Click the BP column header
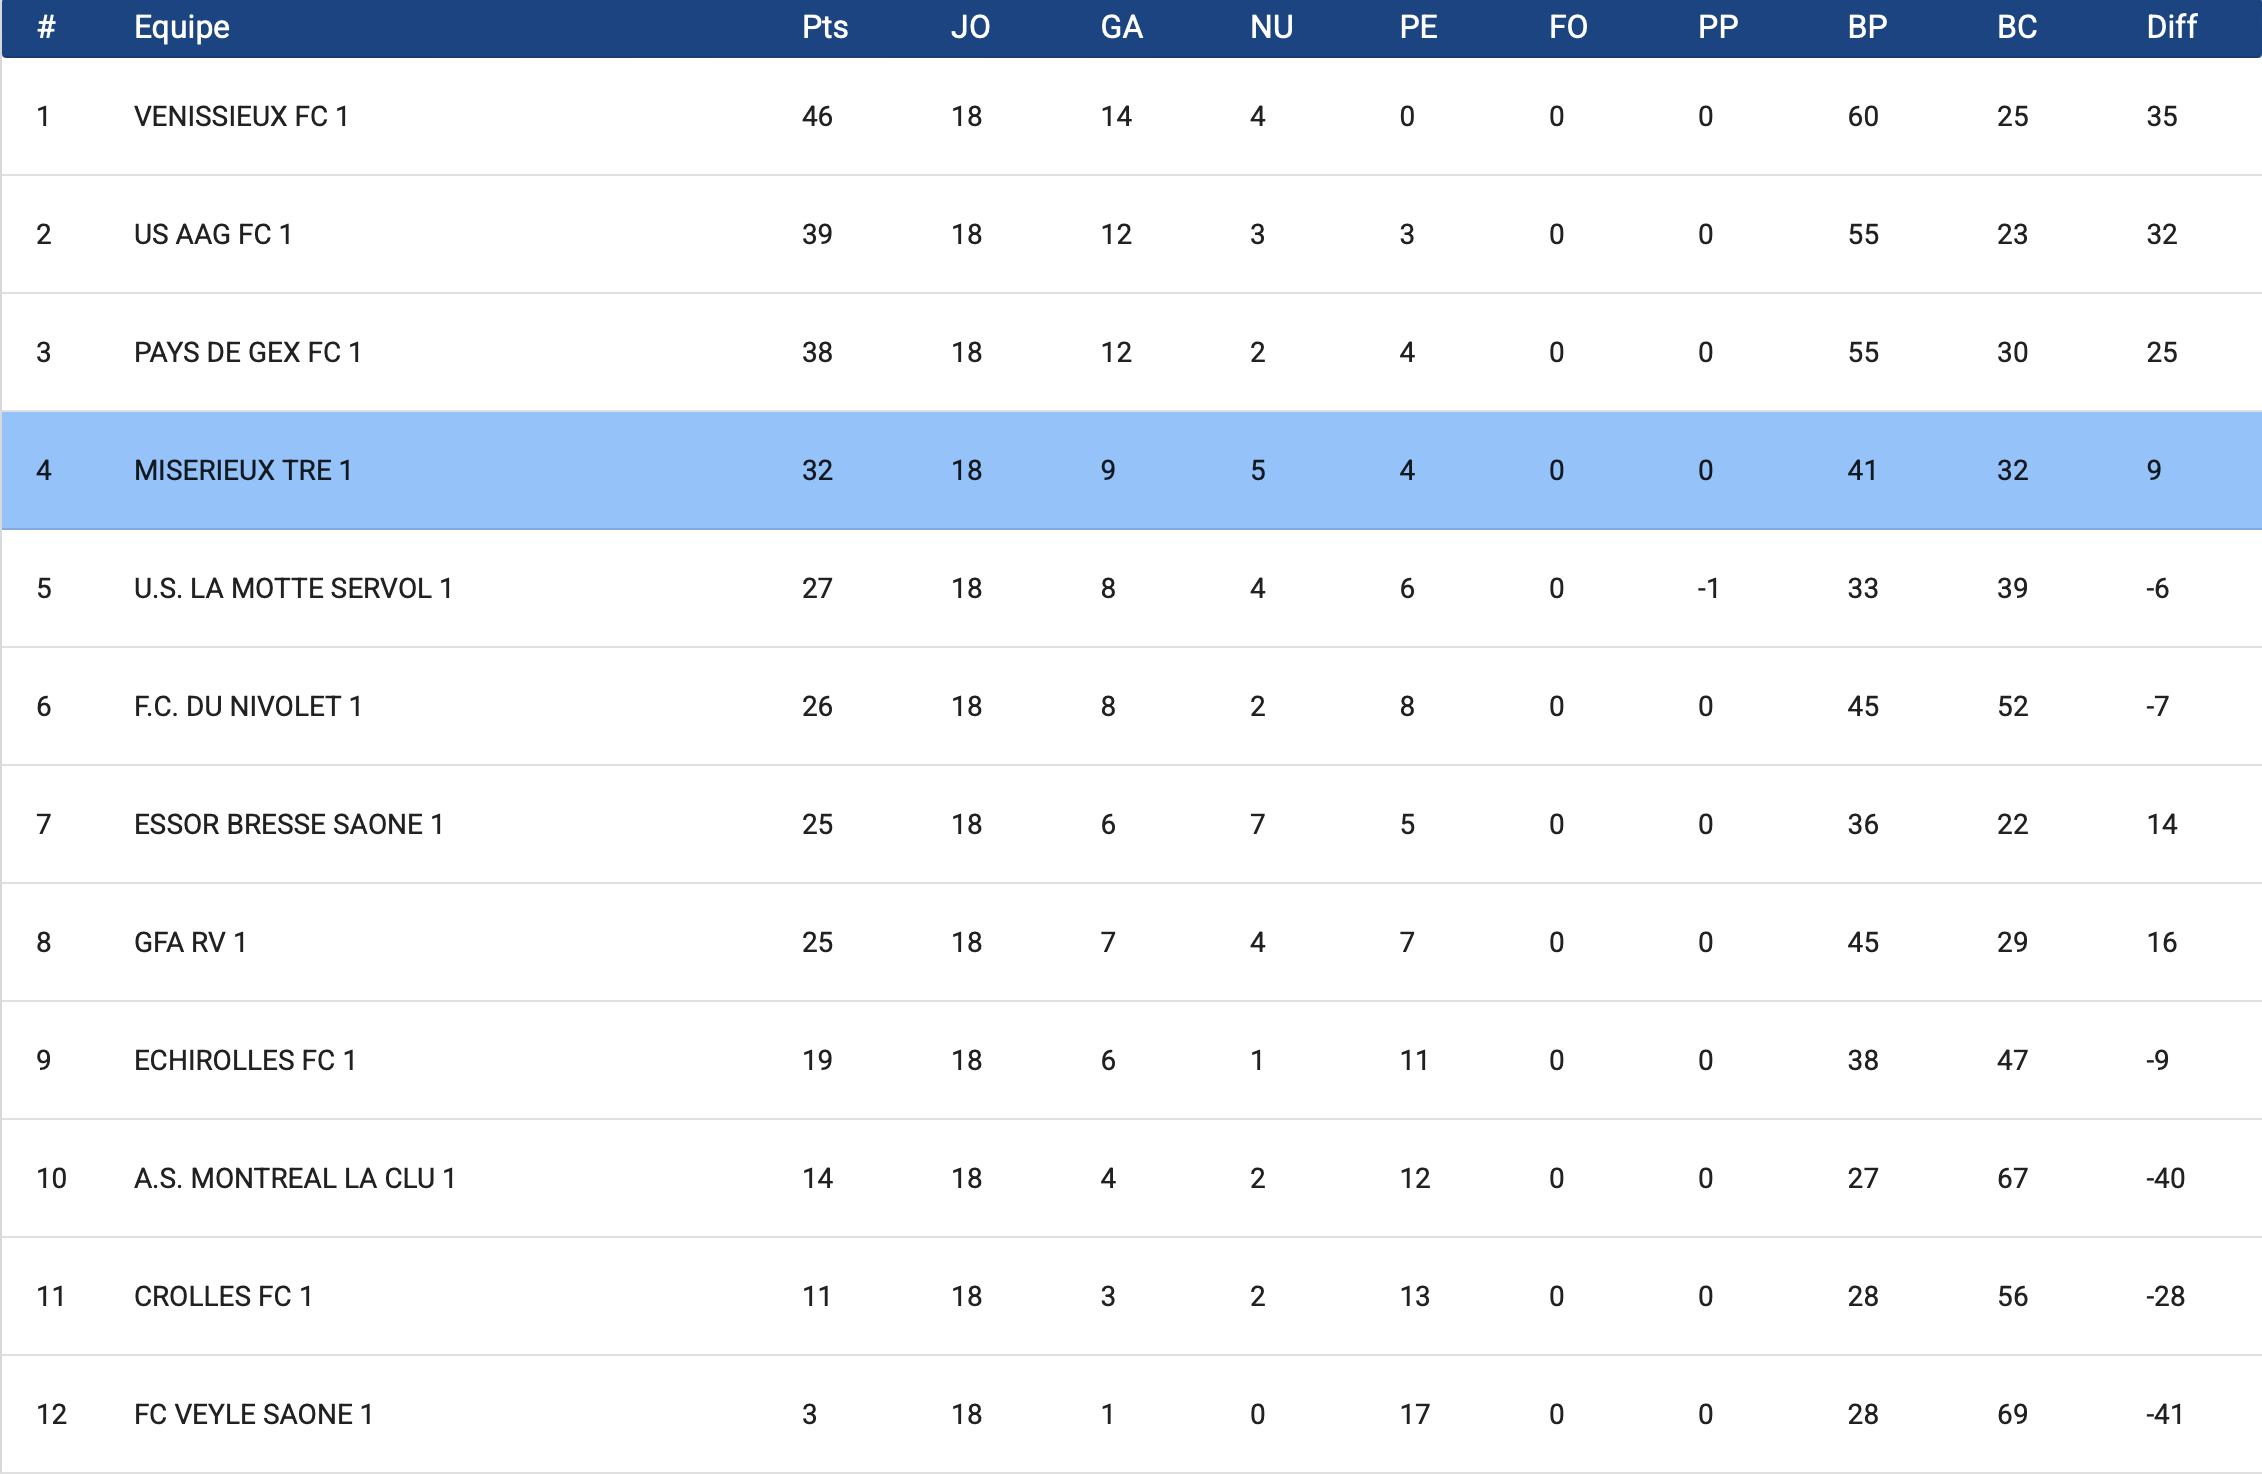The image size is (2262, 1474). pyautogui.click(x=1866, y=27)
